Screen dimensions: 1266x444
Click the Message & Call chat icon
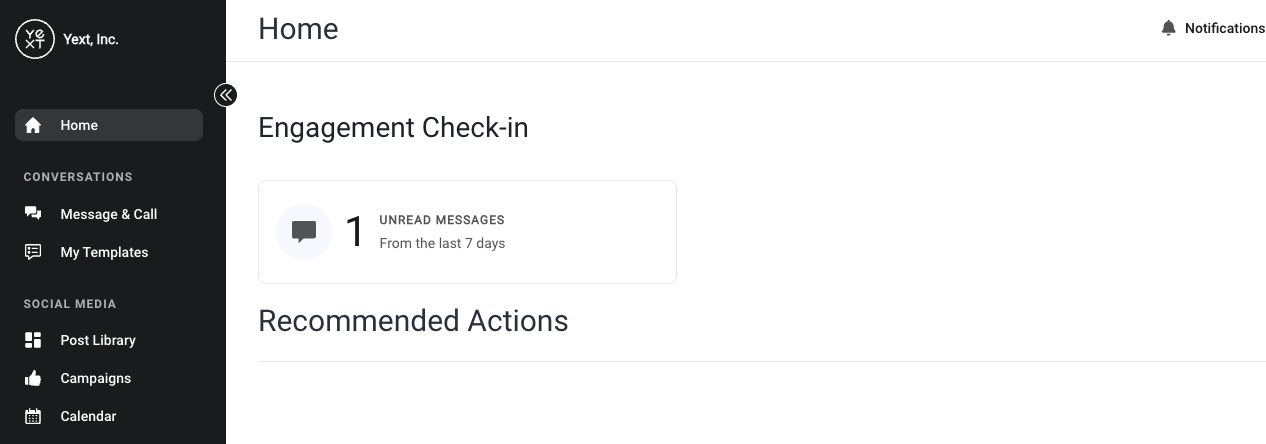pos(33,214)
